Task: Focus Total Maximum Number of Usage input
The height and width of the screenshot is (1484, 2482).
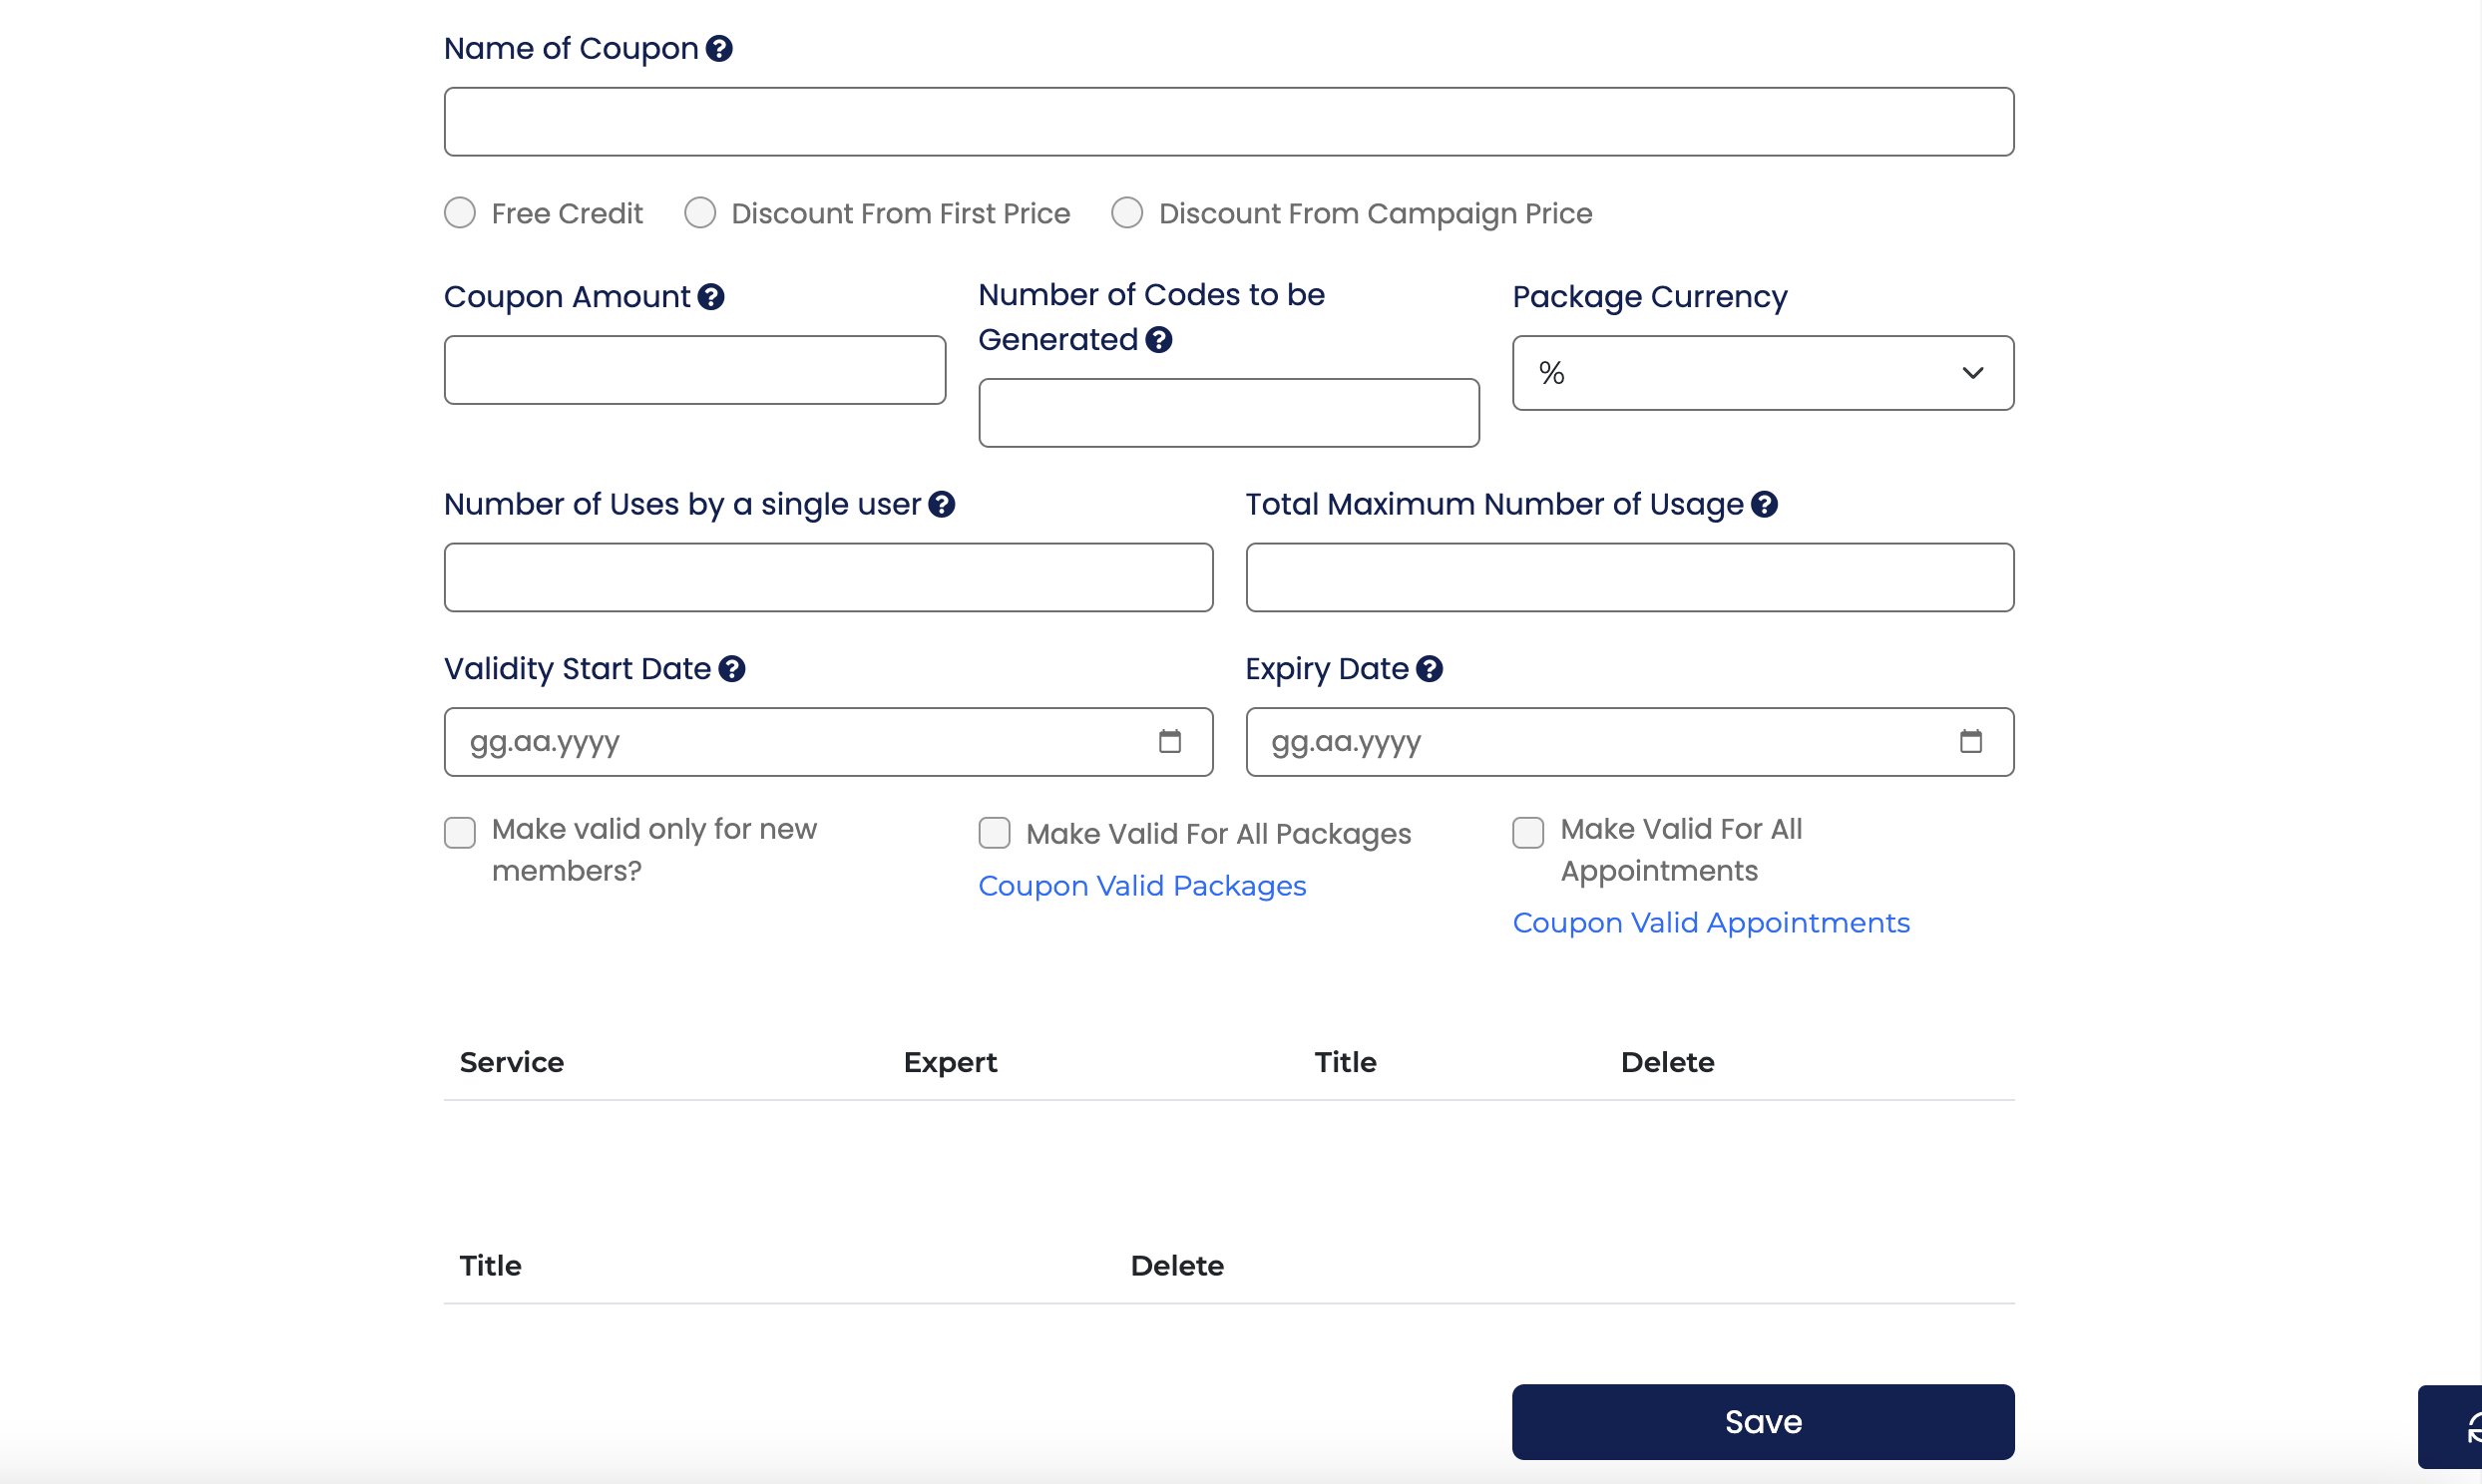Action: point(1629,577)
